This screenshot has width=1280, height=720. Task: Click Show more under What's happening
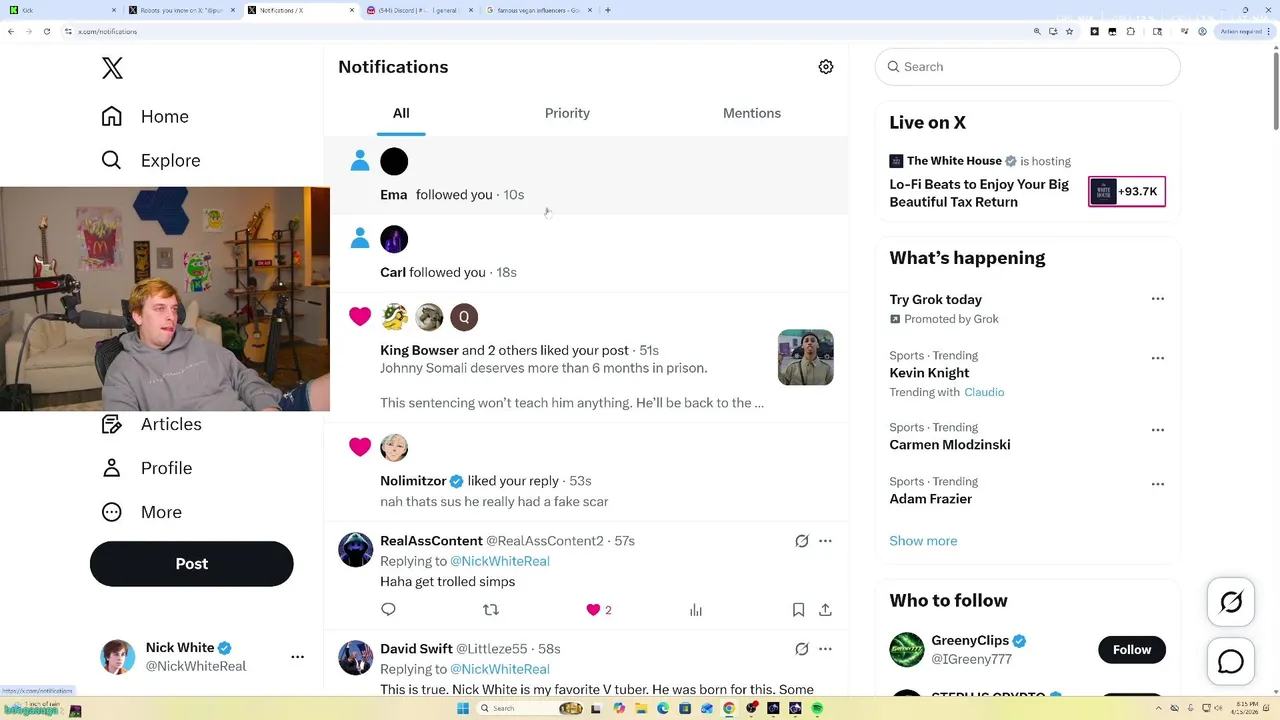pyautogui.click(x=923, y=541)
